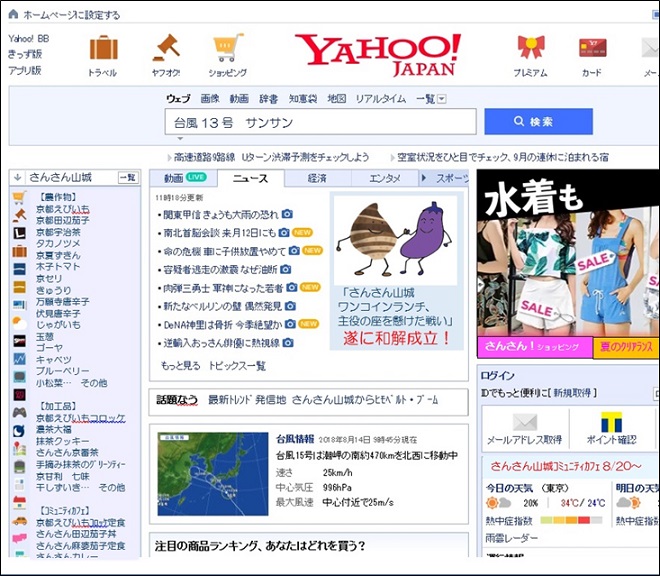The image size is (660, 576).
Task: Open 台風情報 heading link
Action: click(295, 439)
